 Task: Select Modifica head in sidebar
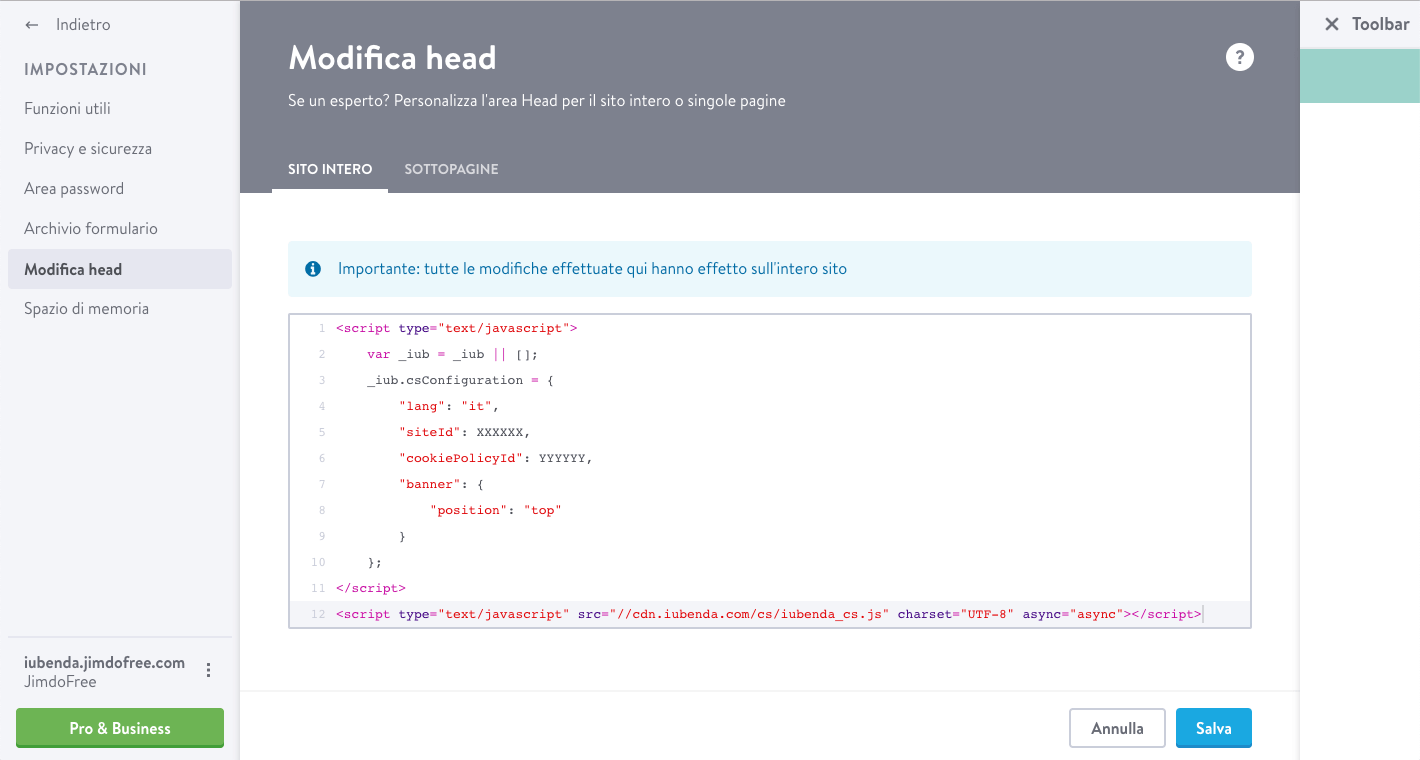pos(73,269)
